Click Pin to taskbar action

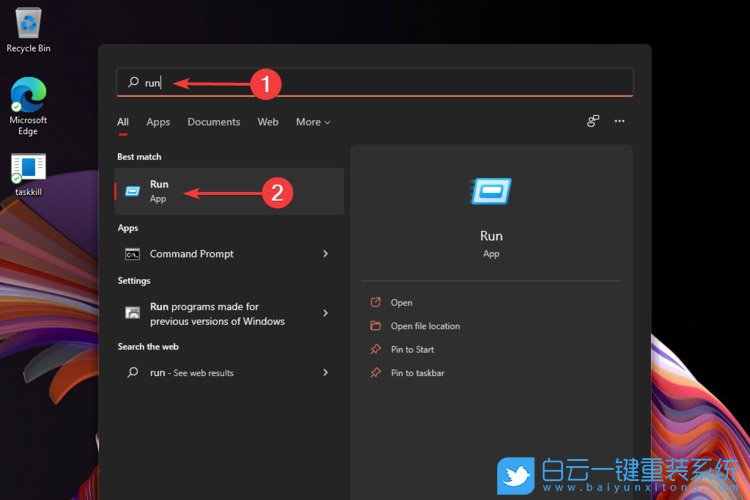(x=418, y=373)
